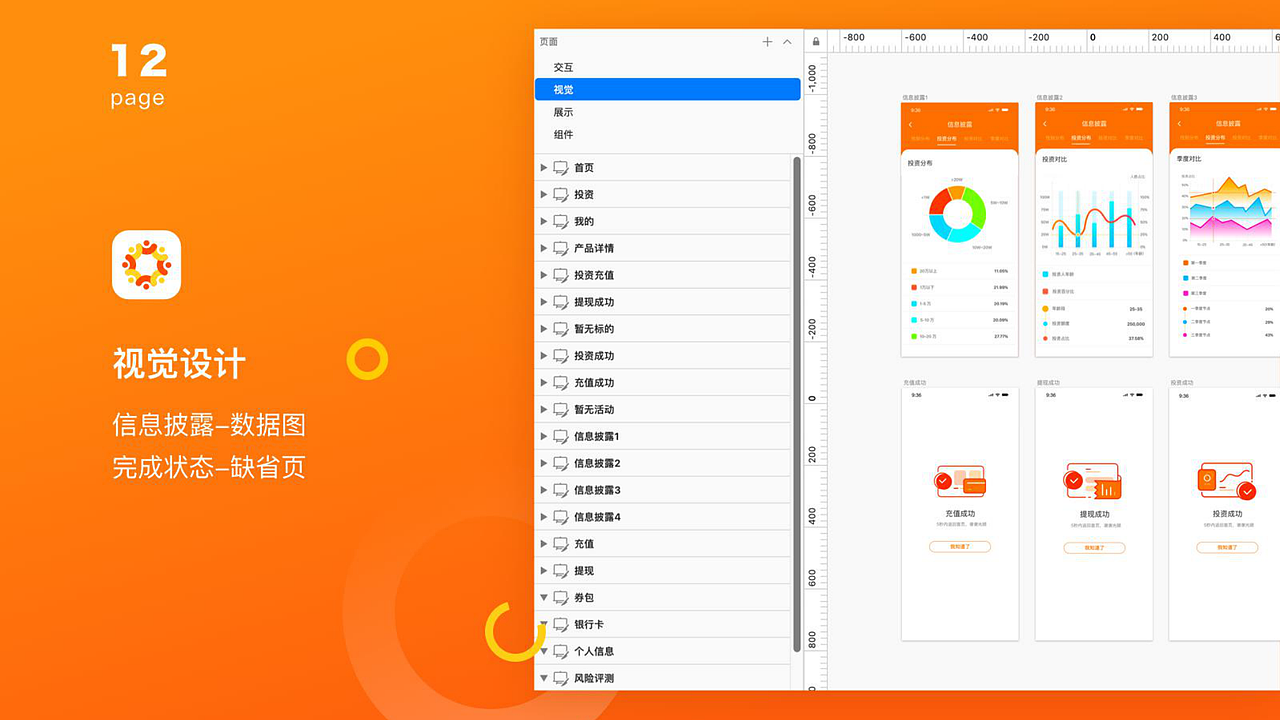The height and width of the screenshot is (720, 1280).
Task: Click the artboard icon of the 投资充值 layer
Action: (561, 276)
